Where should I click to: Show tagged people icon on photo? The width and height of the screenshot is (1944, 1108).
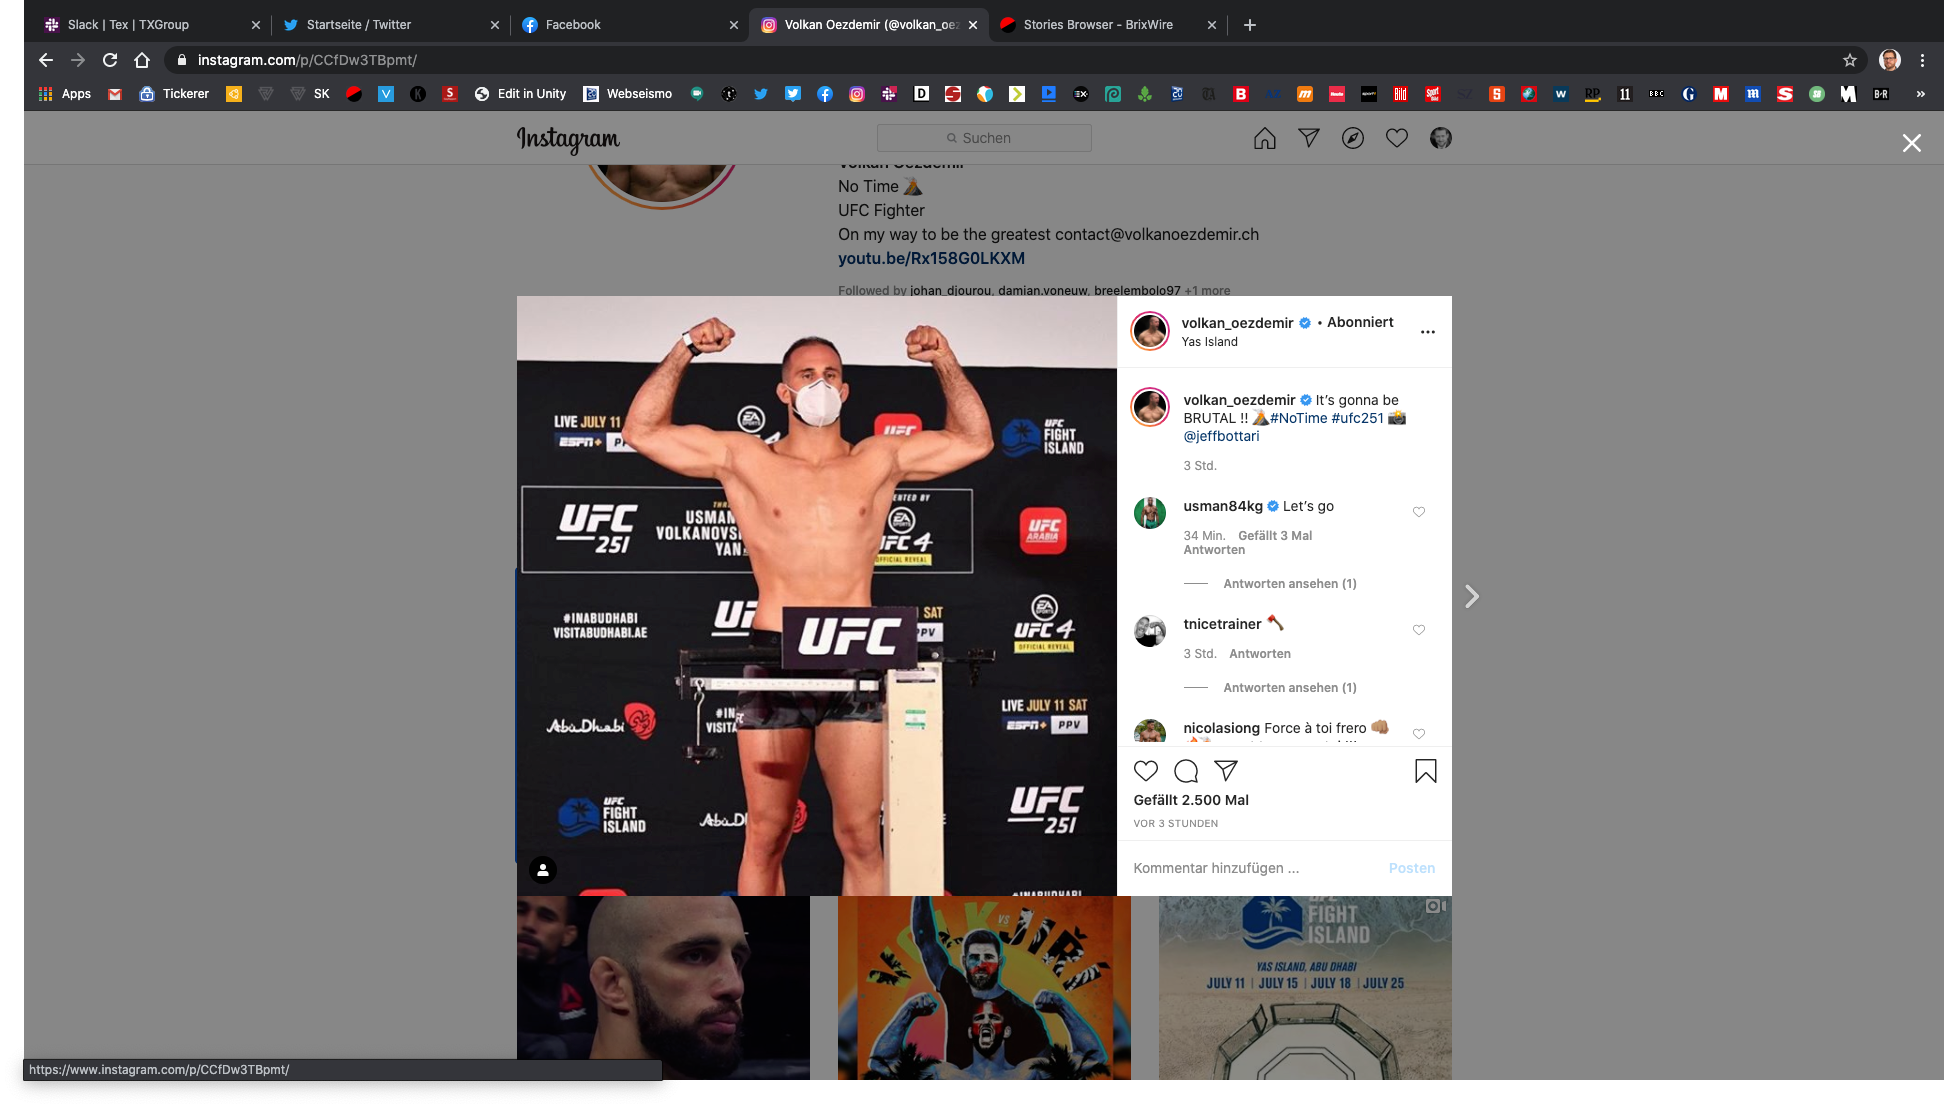coord(543,870)
